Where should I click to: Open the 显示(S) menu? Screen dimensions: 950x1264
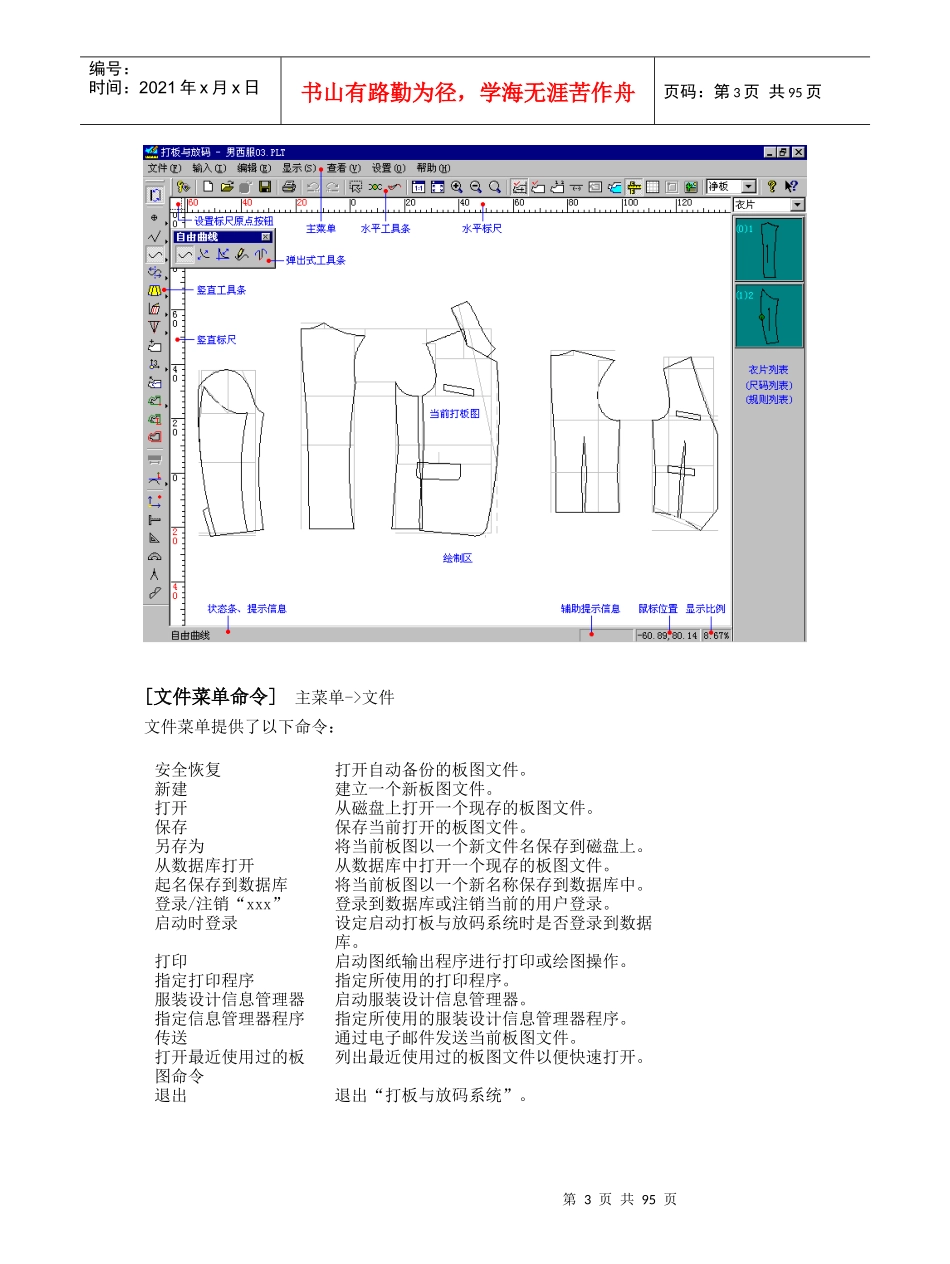click(x=299, y=168)
